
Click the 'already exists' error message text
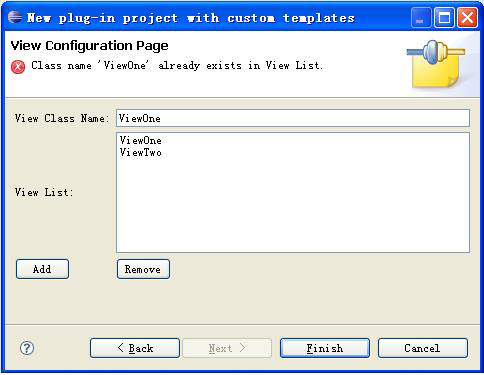click(x=177, y=65)
